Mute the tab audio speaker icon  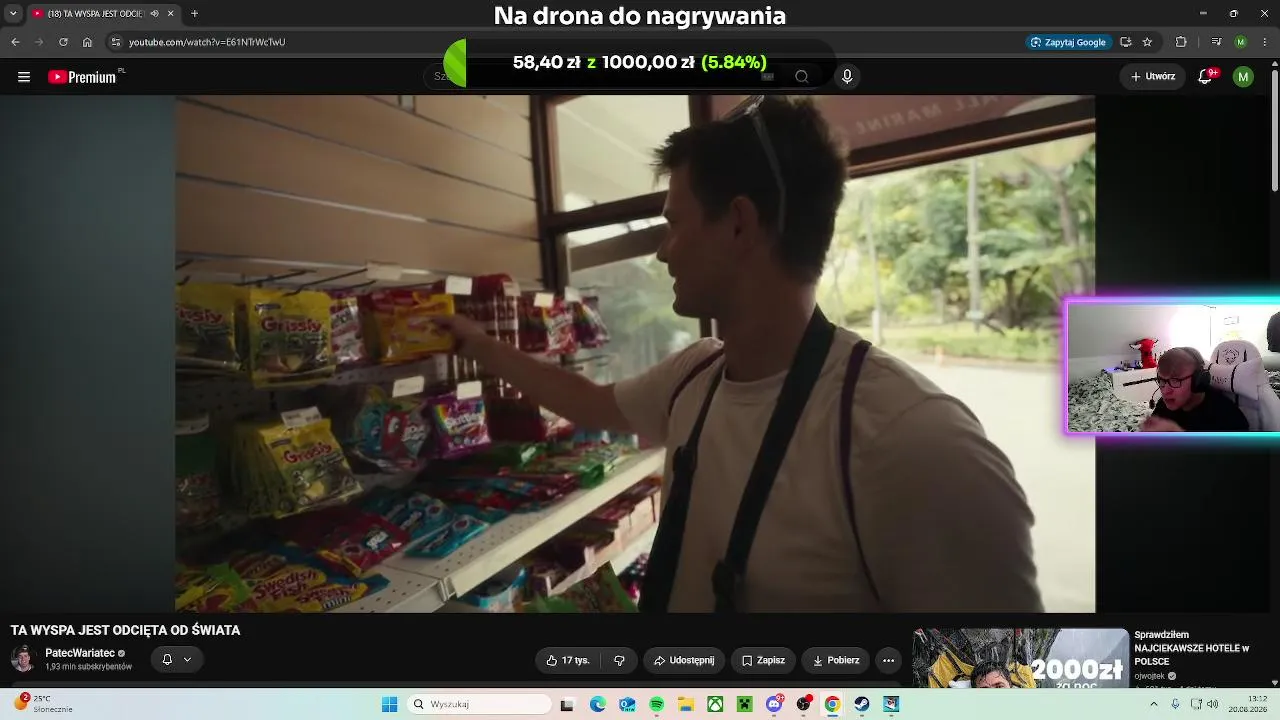(154, 14)
